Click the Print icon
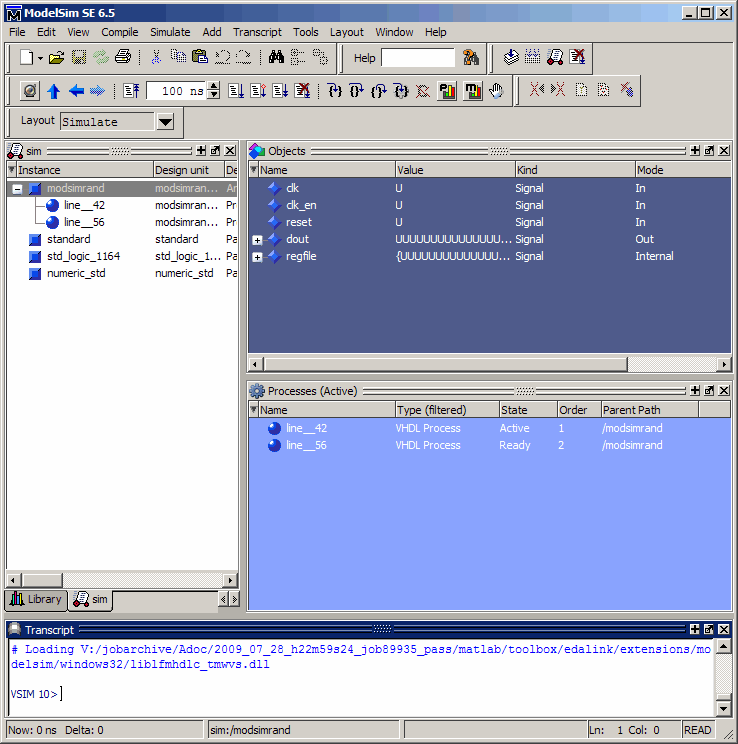The width and height of the screenshot is (738, 744). (123, 57)
